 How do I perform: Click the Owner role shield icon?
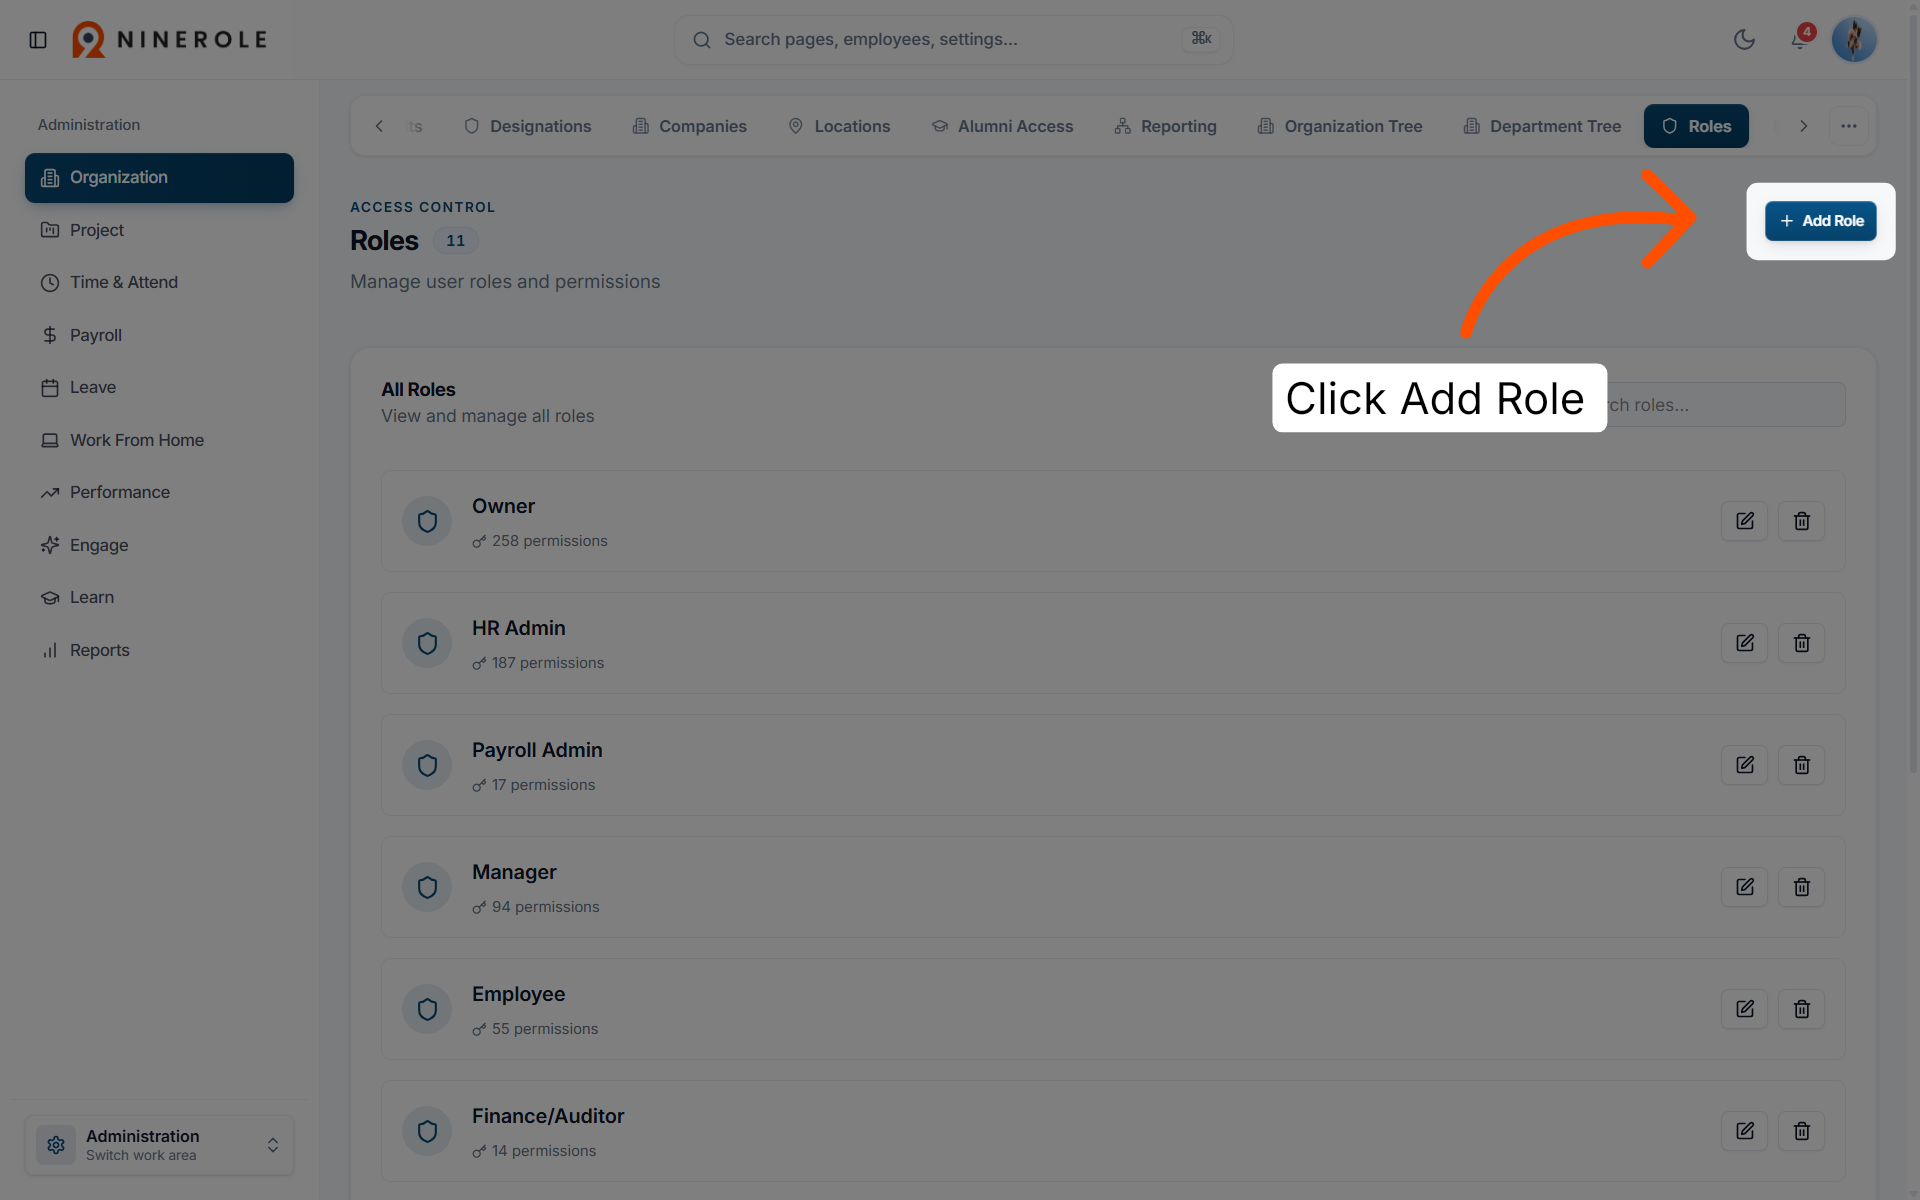click(x=427, y=521)
